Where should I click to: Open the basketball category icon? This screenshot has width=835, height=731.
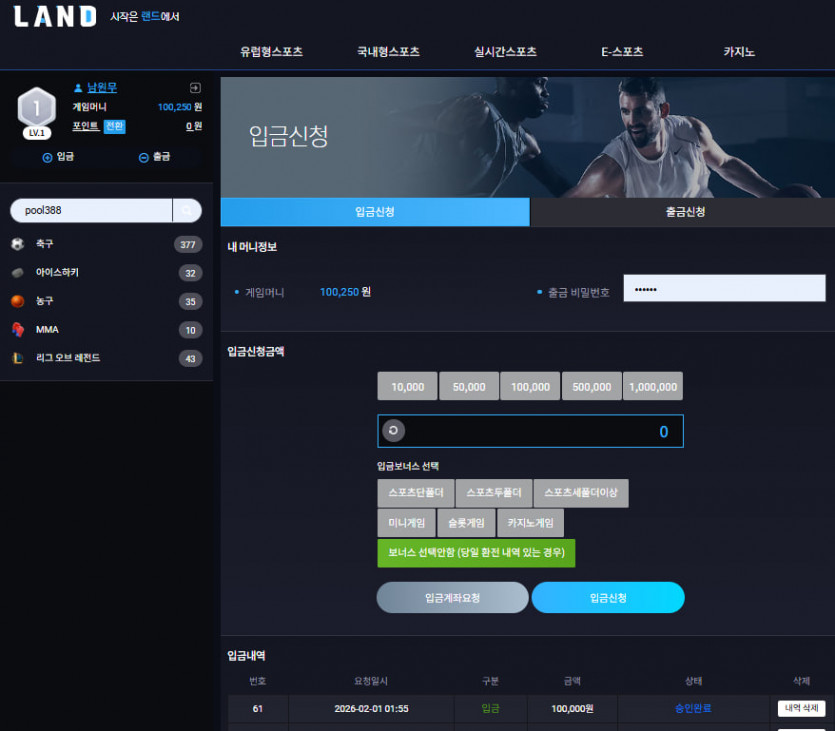18,301
